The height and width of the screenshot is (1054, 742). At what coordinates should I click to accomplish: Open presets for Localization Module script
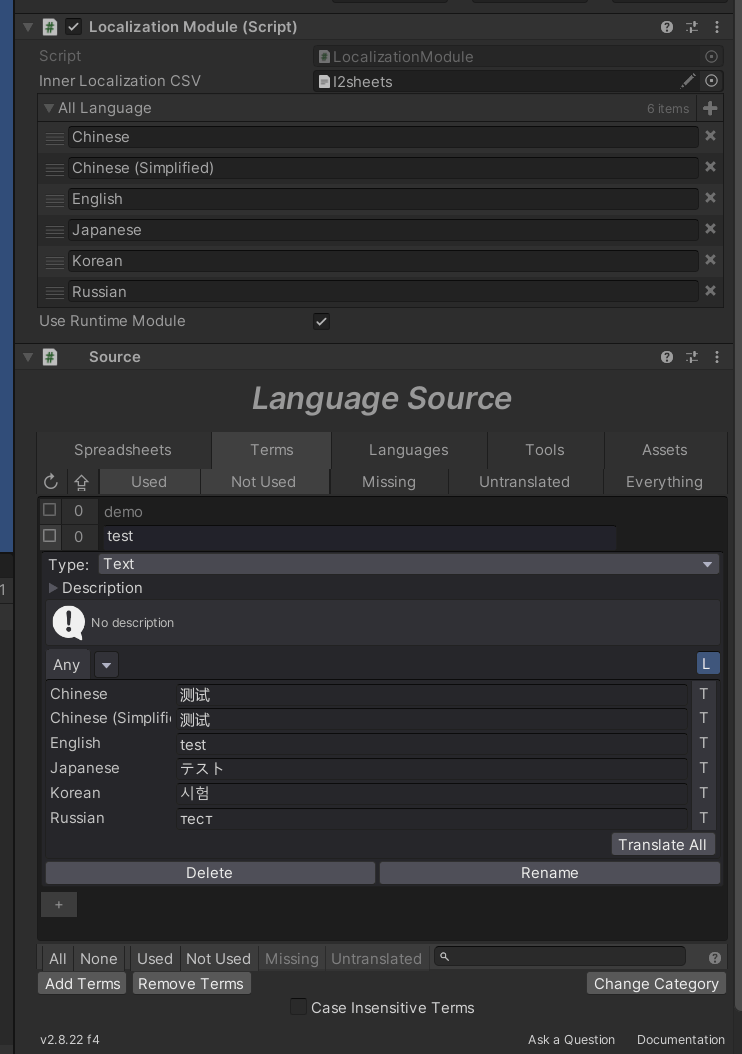point(692,27)
